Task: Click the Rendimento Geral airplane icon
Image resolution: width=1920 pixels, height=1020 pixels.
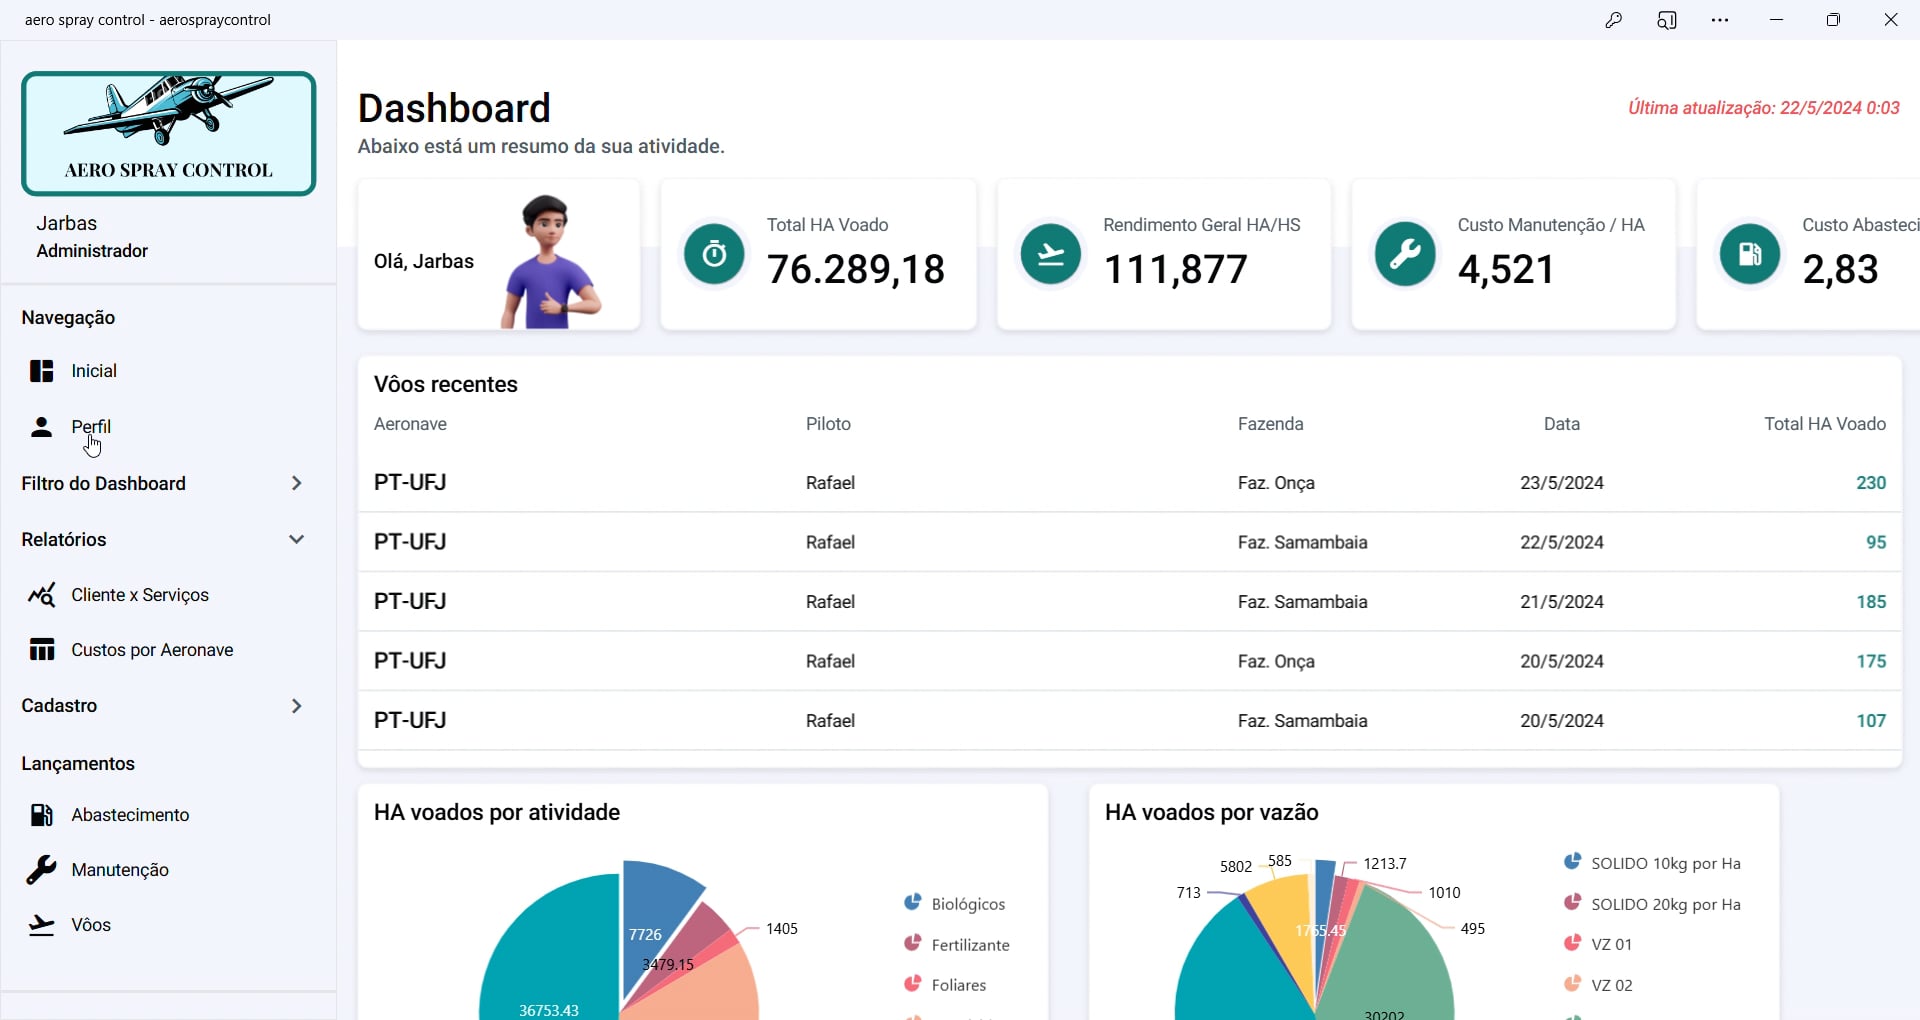Action: (x=1050, y=254)
